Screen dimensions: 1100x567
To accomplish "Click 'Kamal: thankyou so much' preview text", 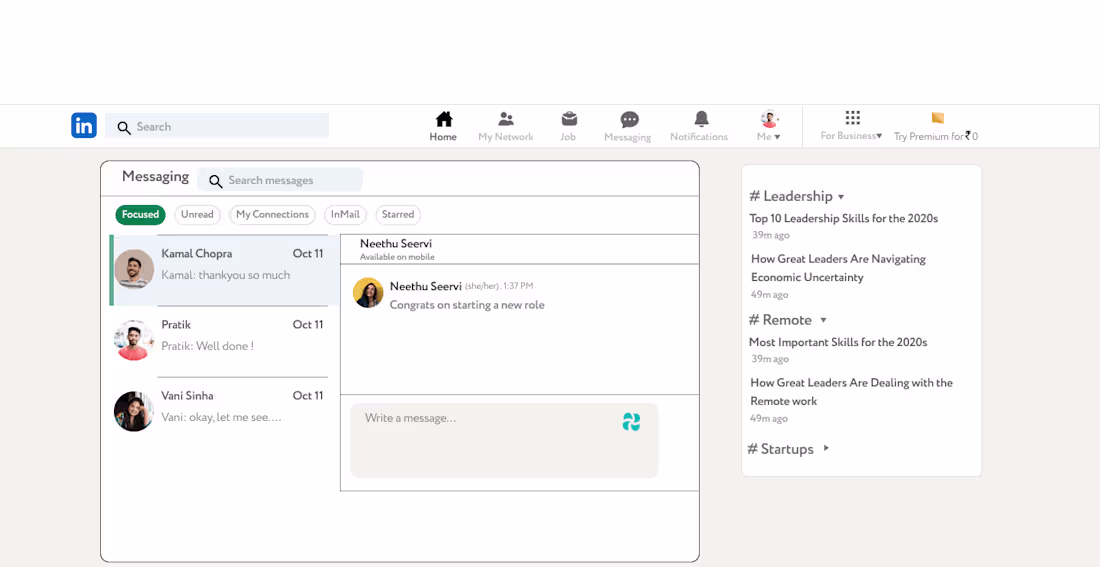I will click(x=225, y=275).
